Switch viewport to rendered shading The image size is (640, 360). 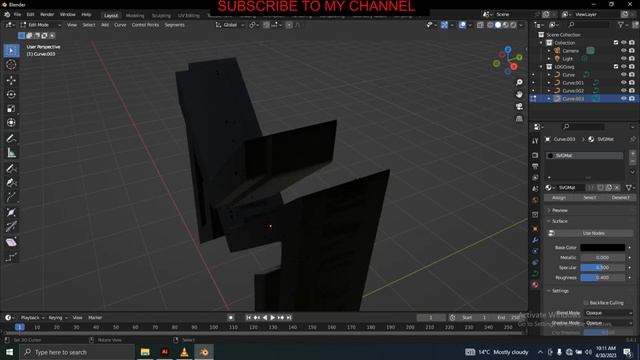pyautogui.click(x=513, y=25)
